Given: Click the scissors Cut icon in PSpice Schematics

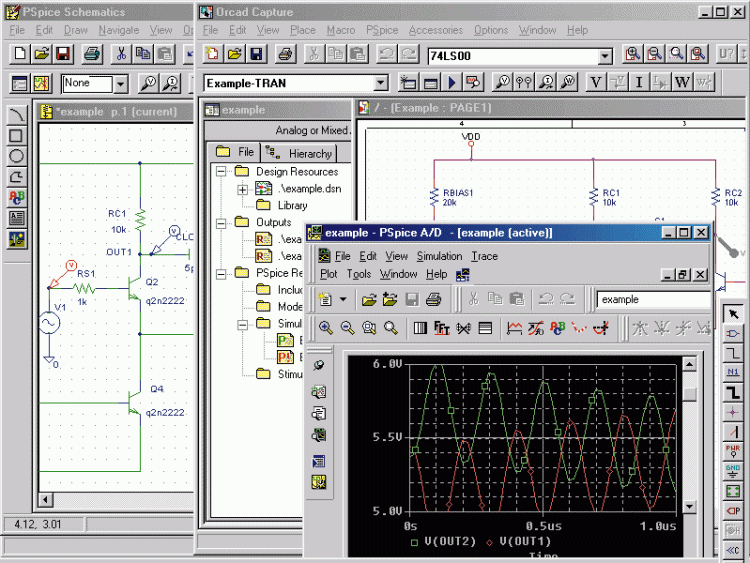Looking at the screenshot, I should [x=121, y=54].
